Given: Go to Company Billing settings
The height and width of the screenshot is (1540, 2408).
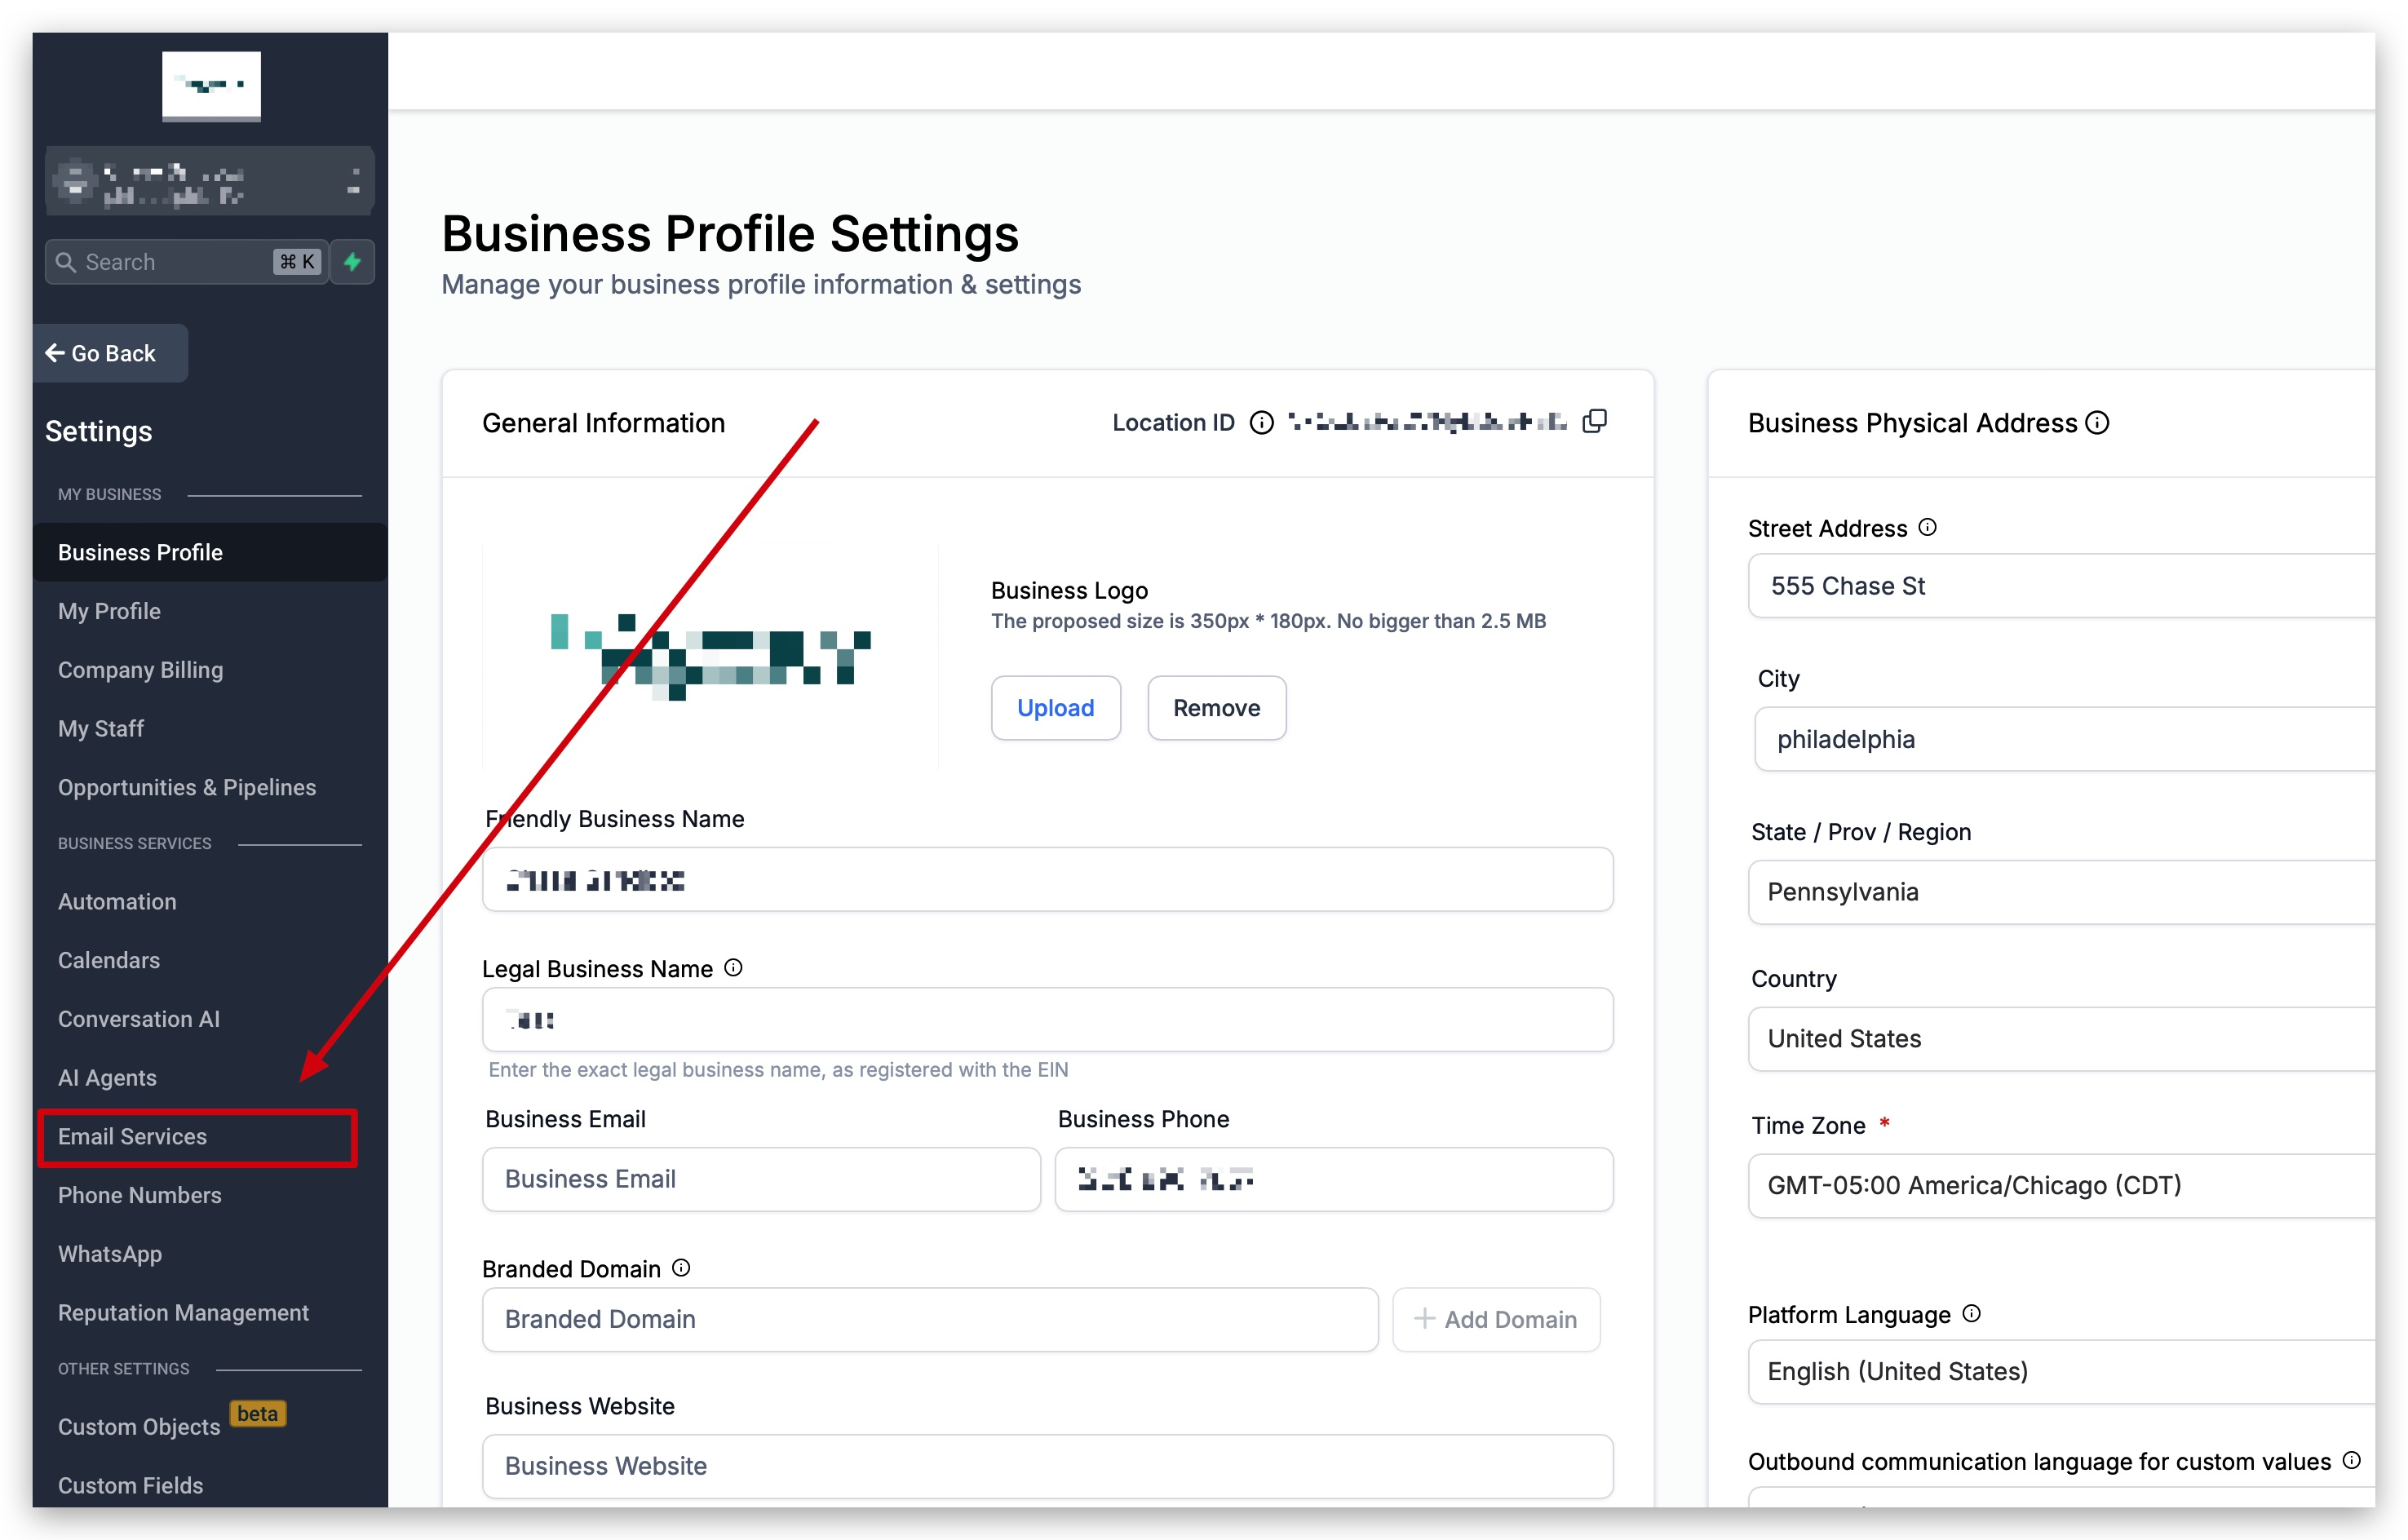Looking at the screenshot, I should (x=141, y=670).
